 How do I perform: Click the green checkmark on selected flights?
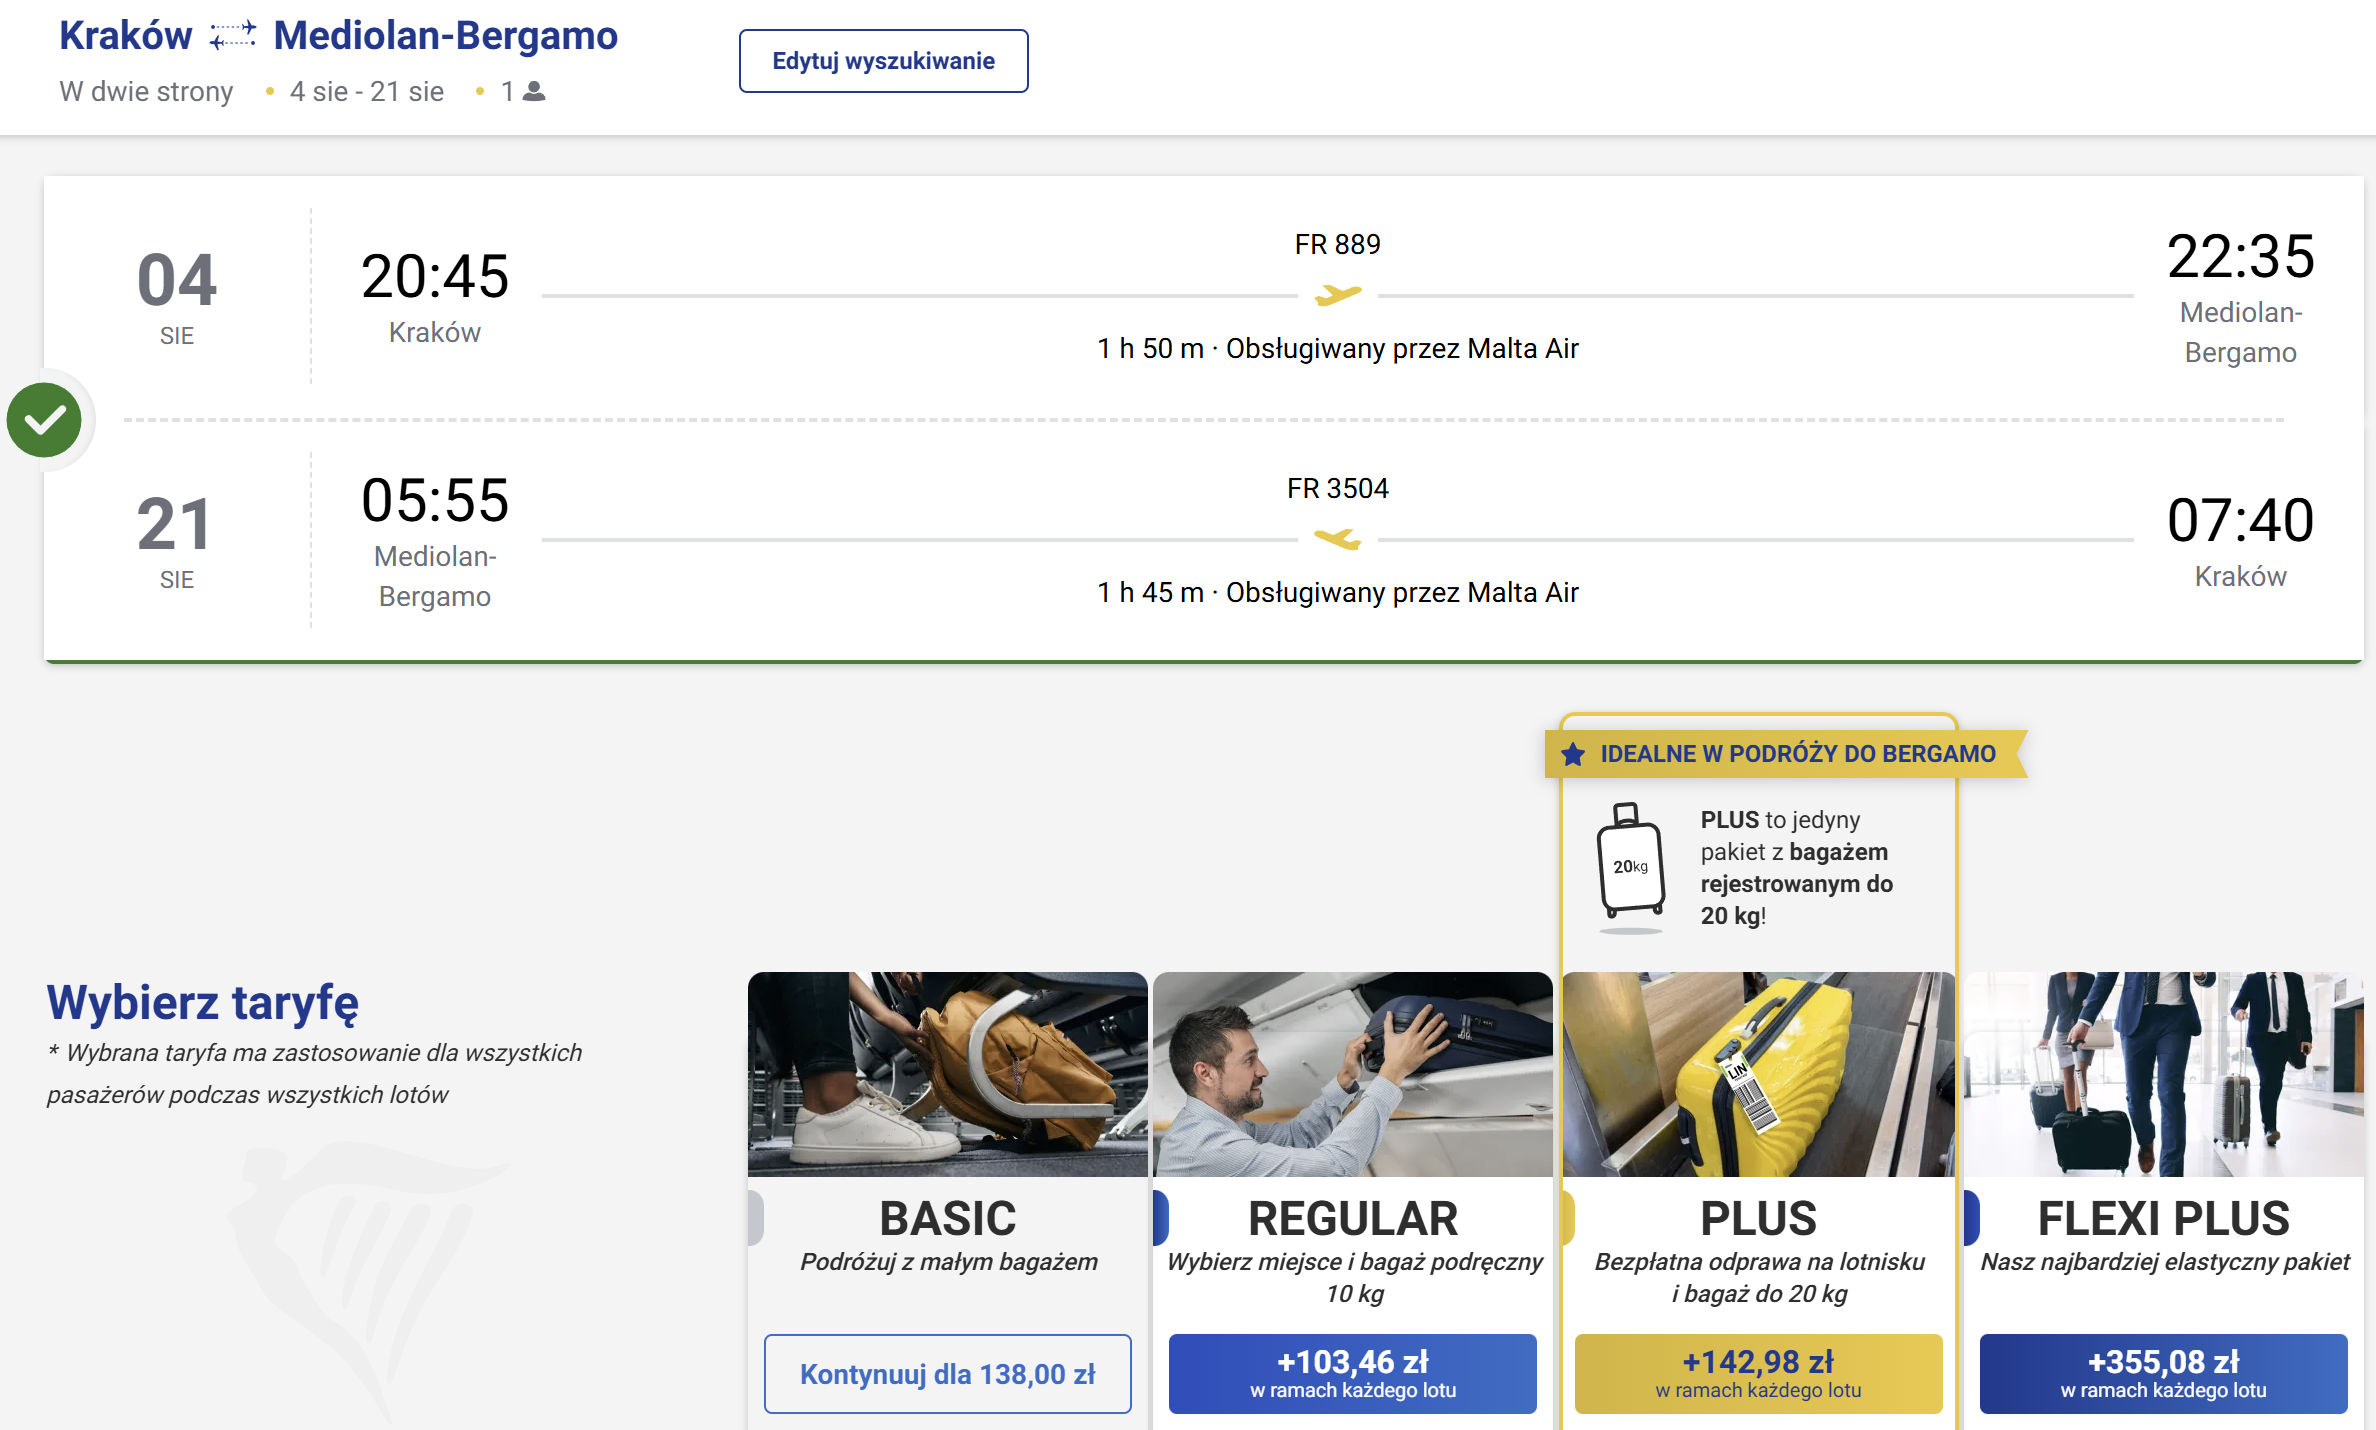[44, 420]
